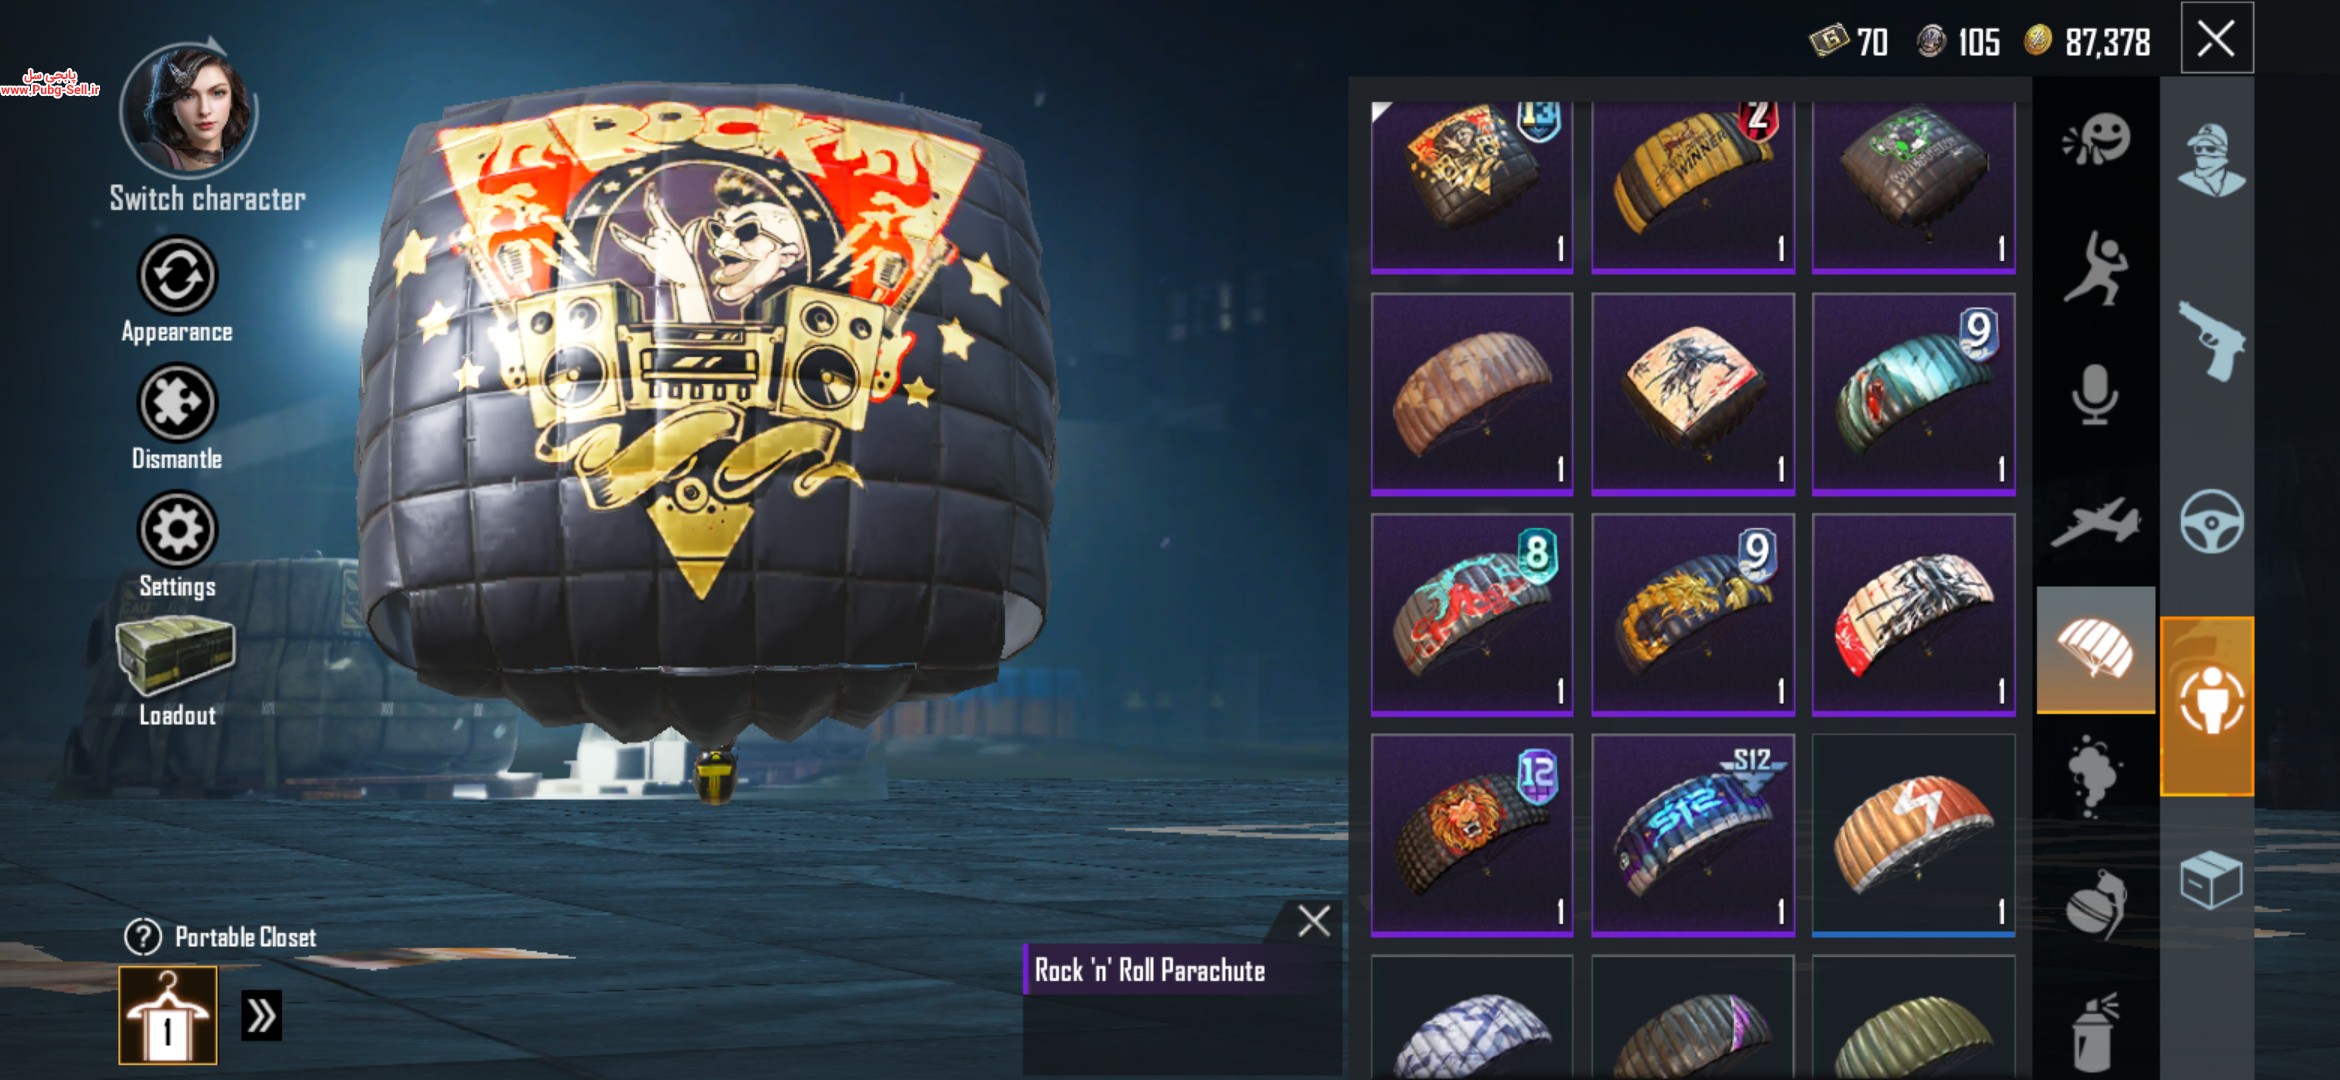Select the grenade skin category
The width and height of the screenshot is (2340, 1080).
point(2095,904)
